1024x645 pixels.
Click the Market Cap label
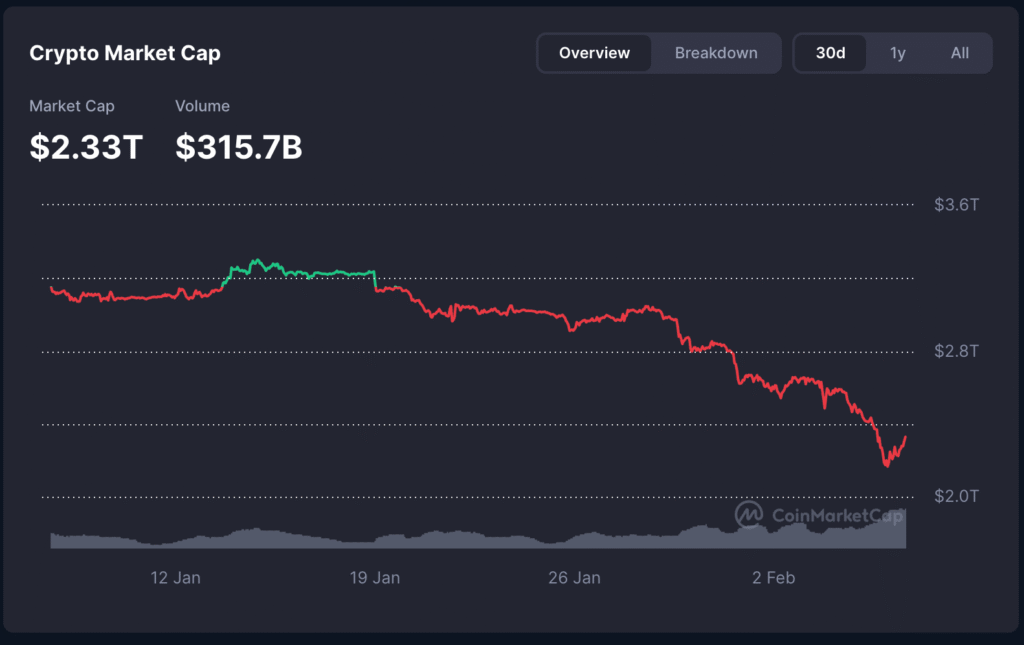(71, 106)
